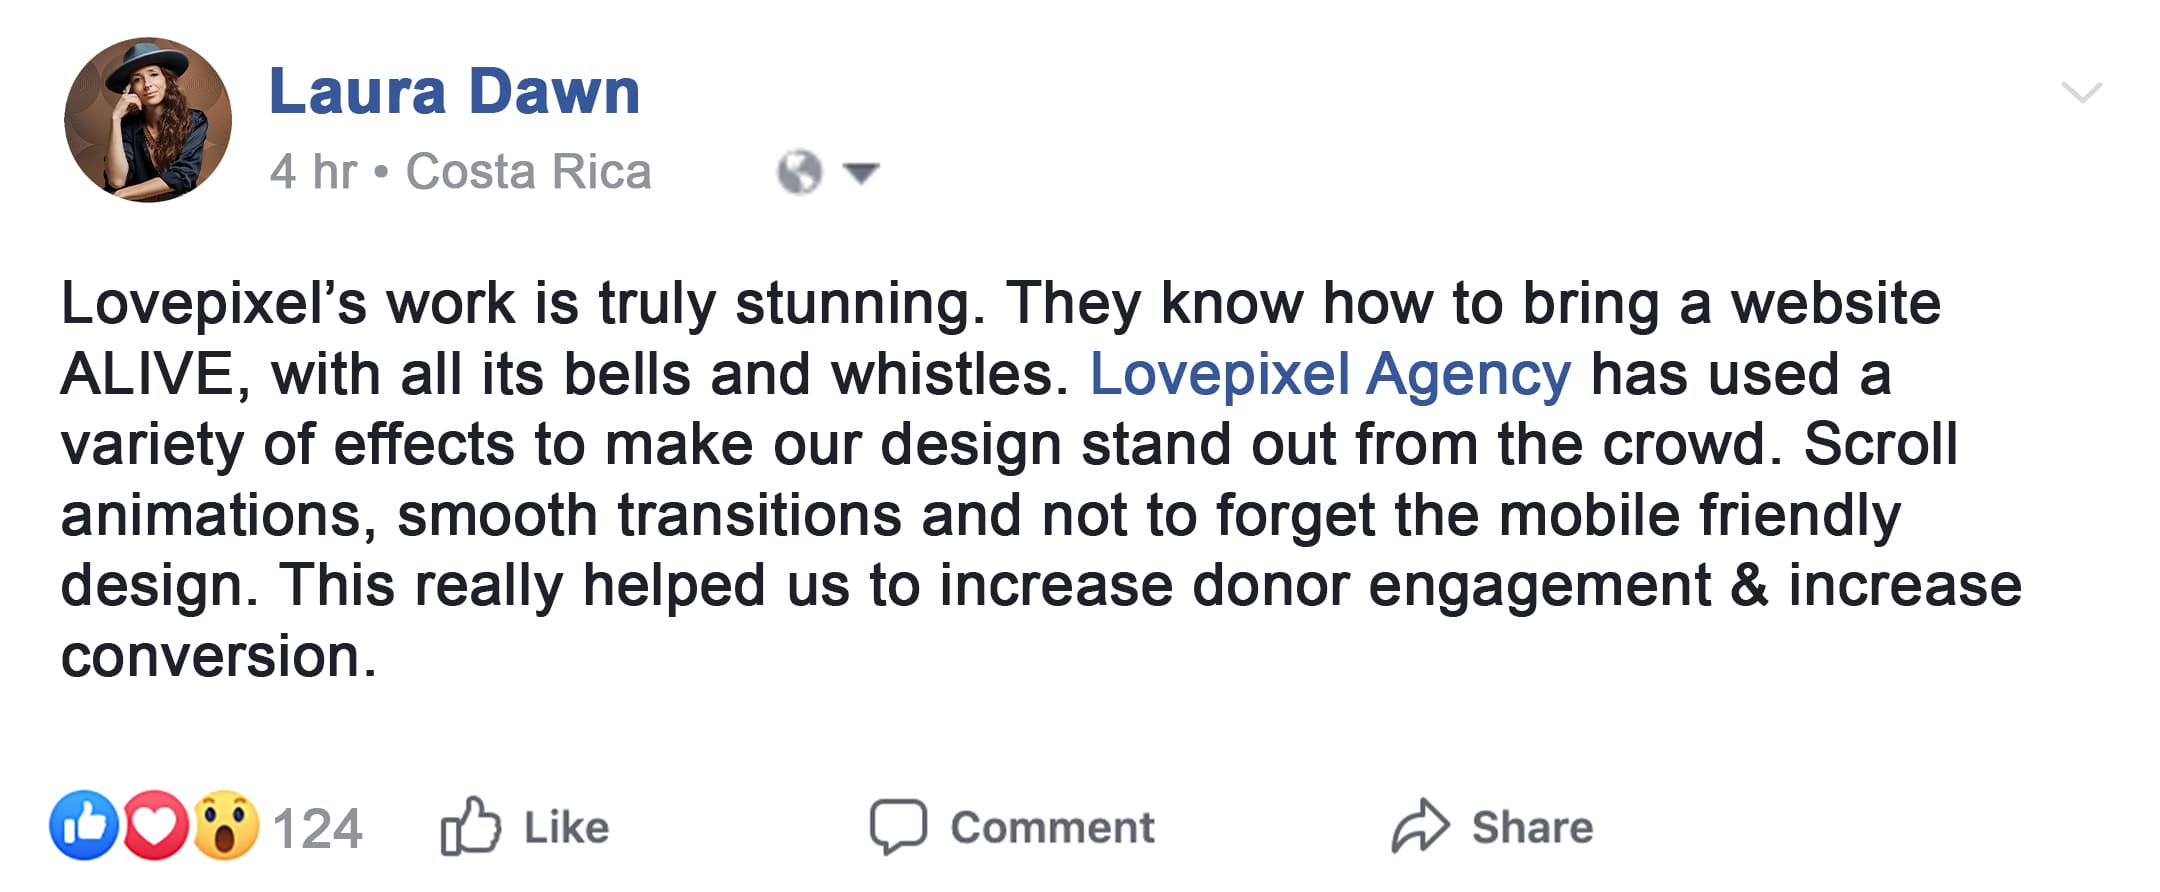This screenshot has height=892, width=2160.
Task: Click the speech bubble Comment icon
Action: (898, 827)
